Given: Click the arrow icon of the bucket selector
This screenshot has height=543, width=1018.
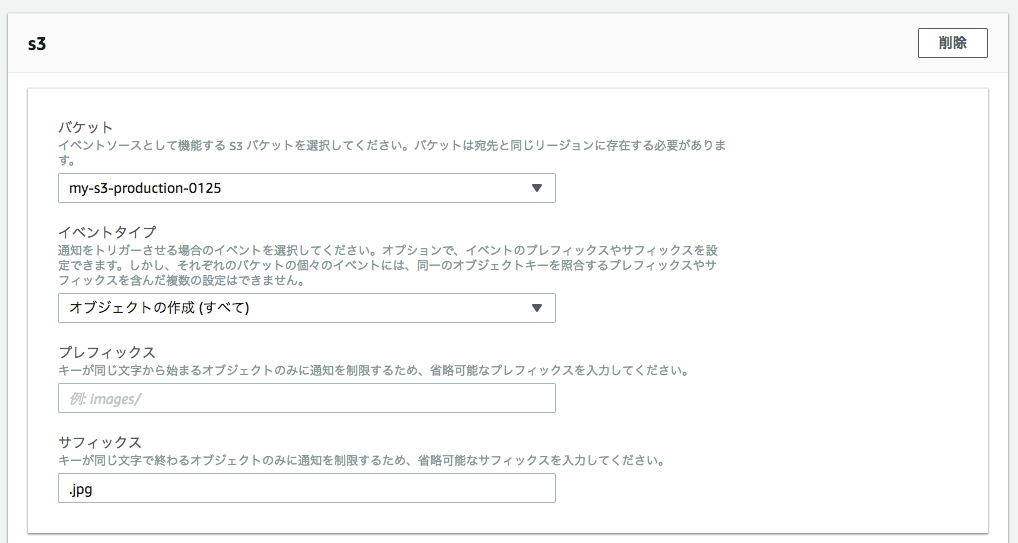Looking at the screenshot, I should (536, 188).
